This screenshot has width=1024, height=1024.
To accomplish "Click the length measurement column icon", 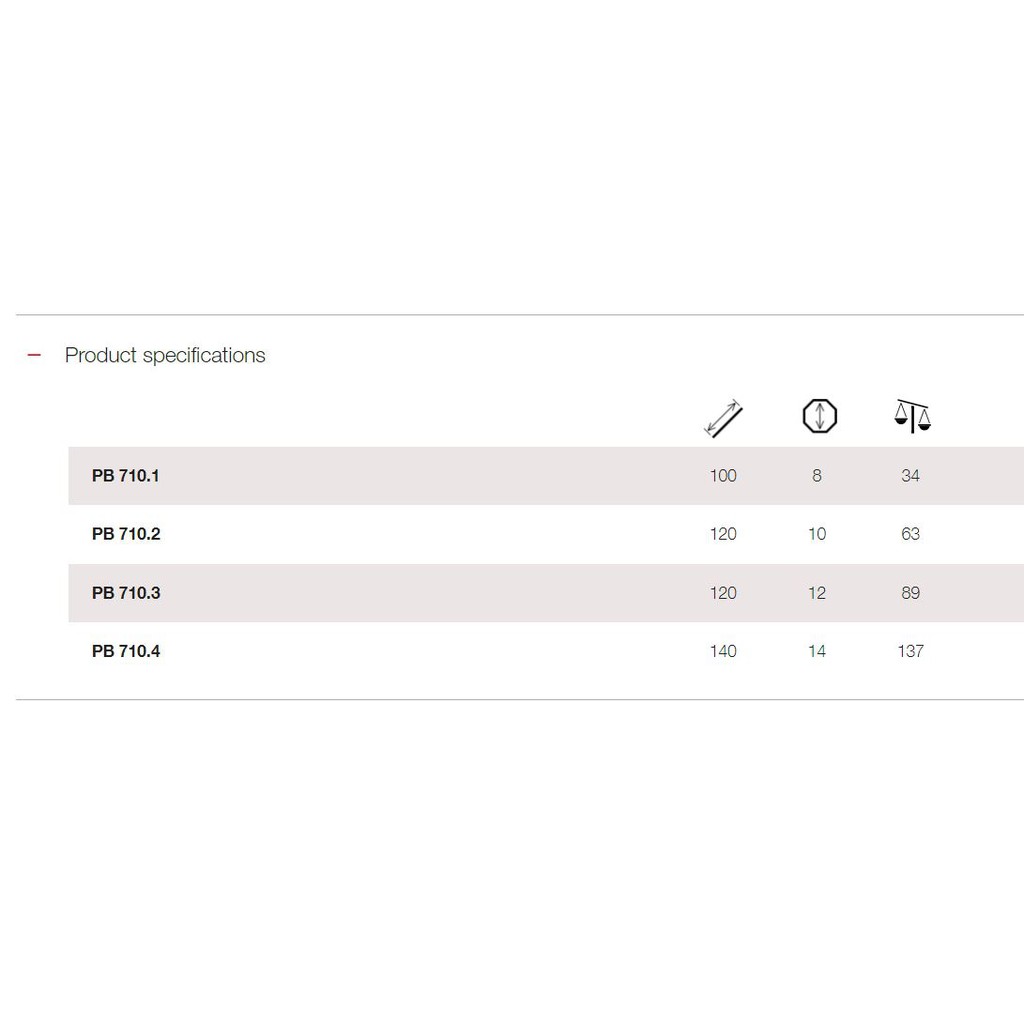I will pyautogui.click(x=723, y=418).
